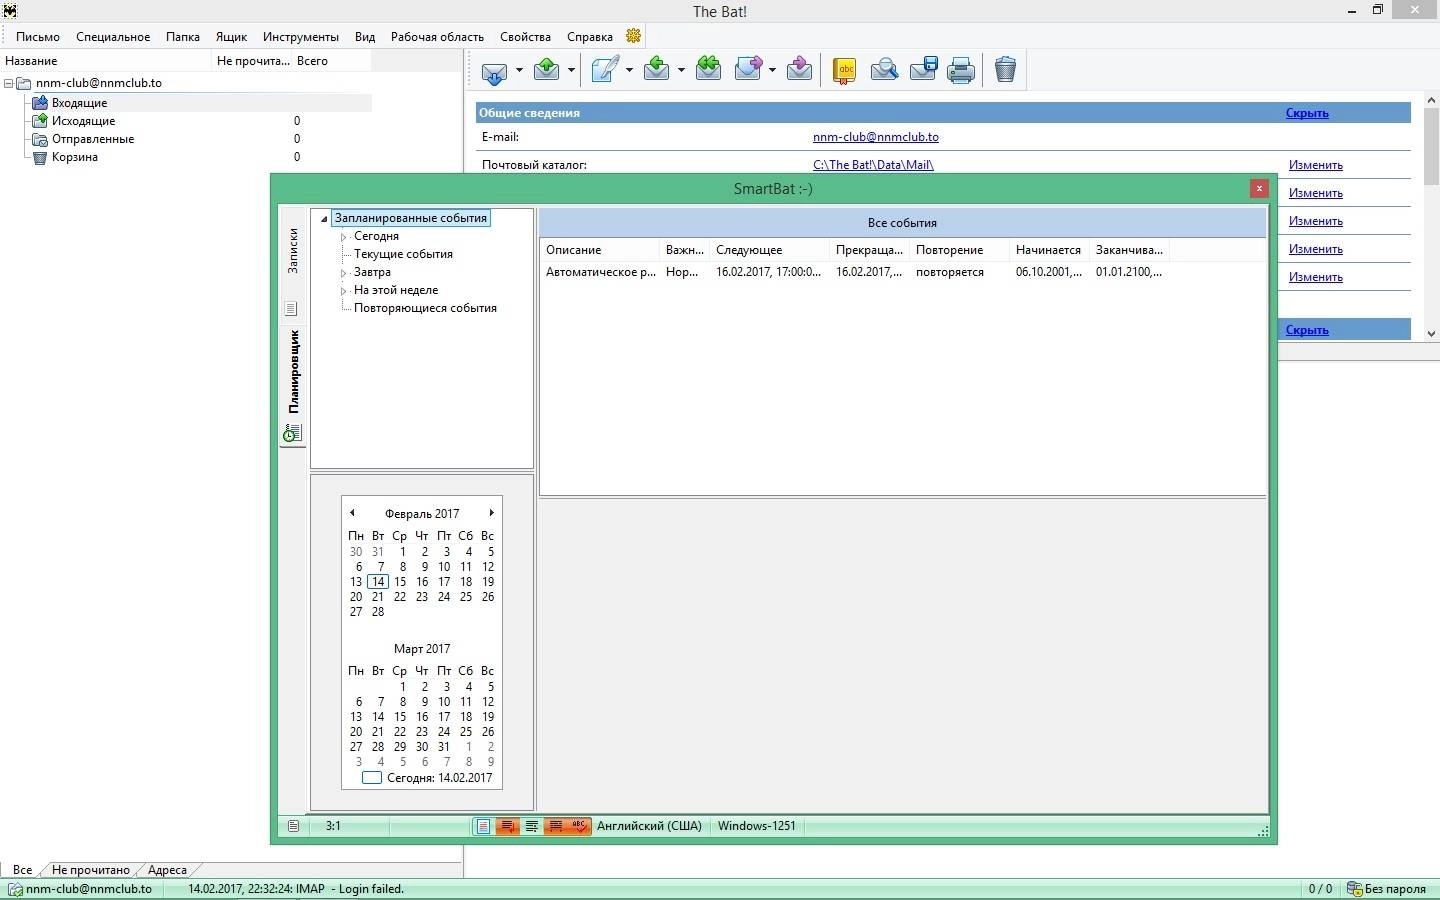Click the Повторяющиеся события tree item
The image size is (1440, 900).
click(x=425, y=308)
